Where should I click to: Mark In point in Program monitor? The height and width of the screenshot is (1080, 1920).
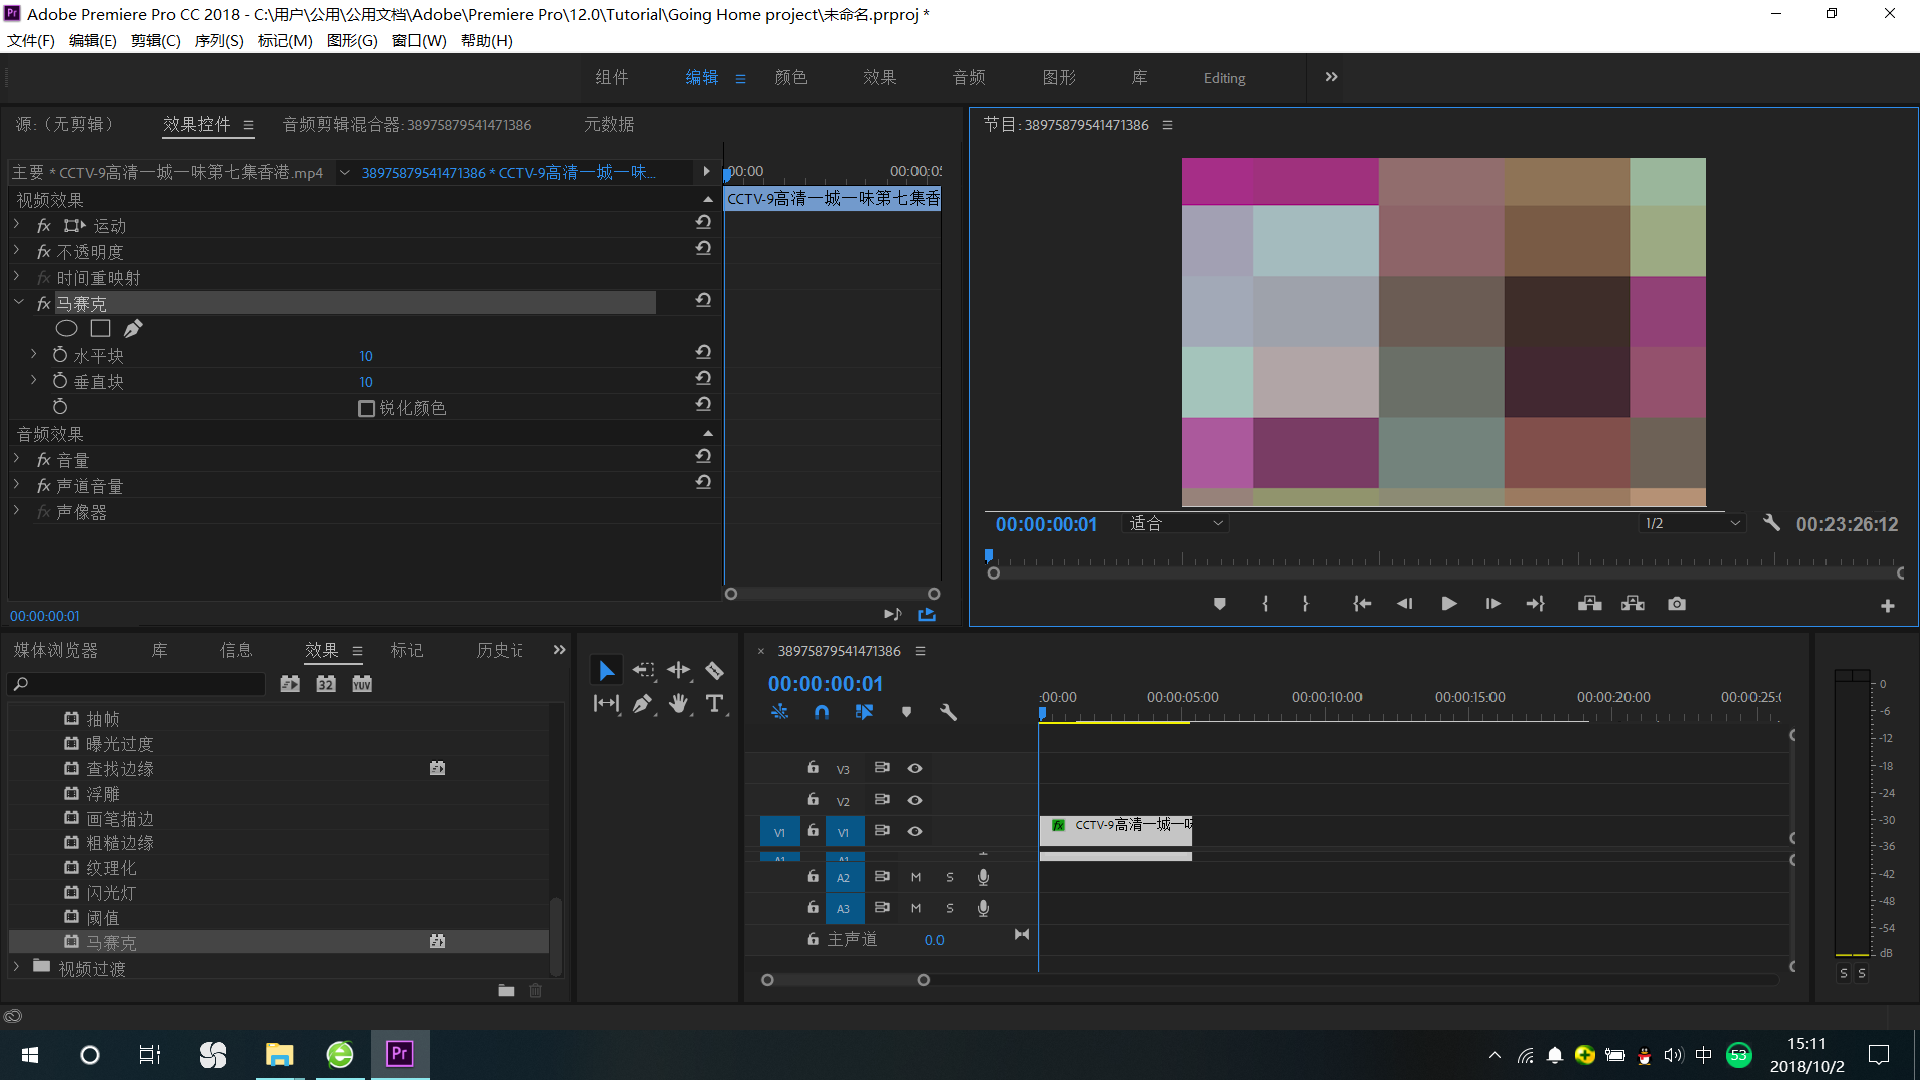(1265, 604)
